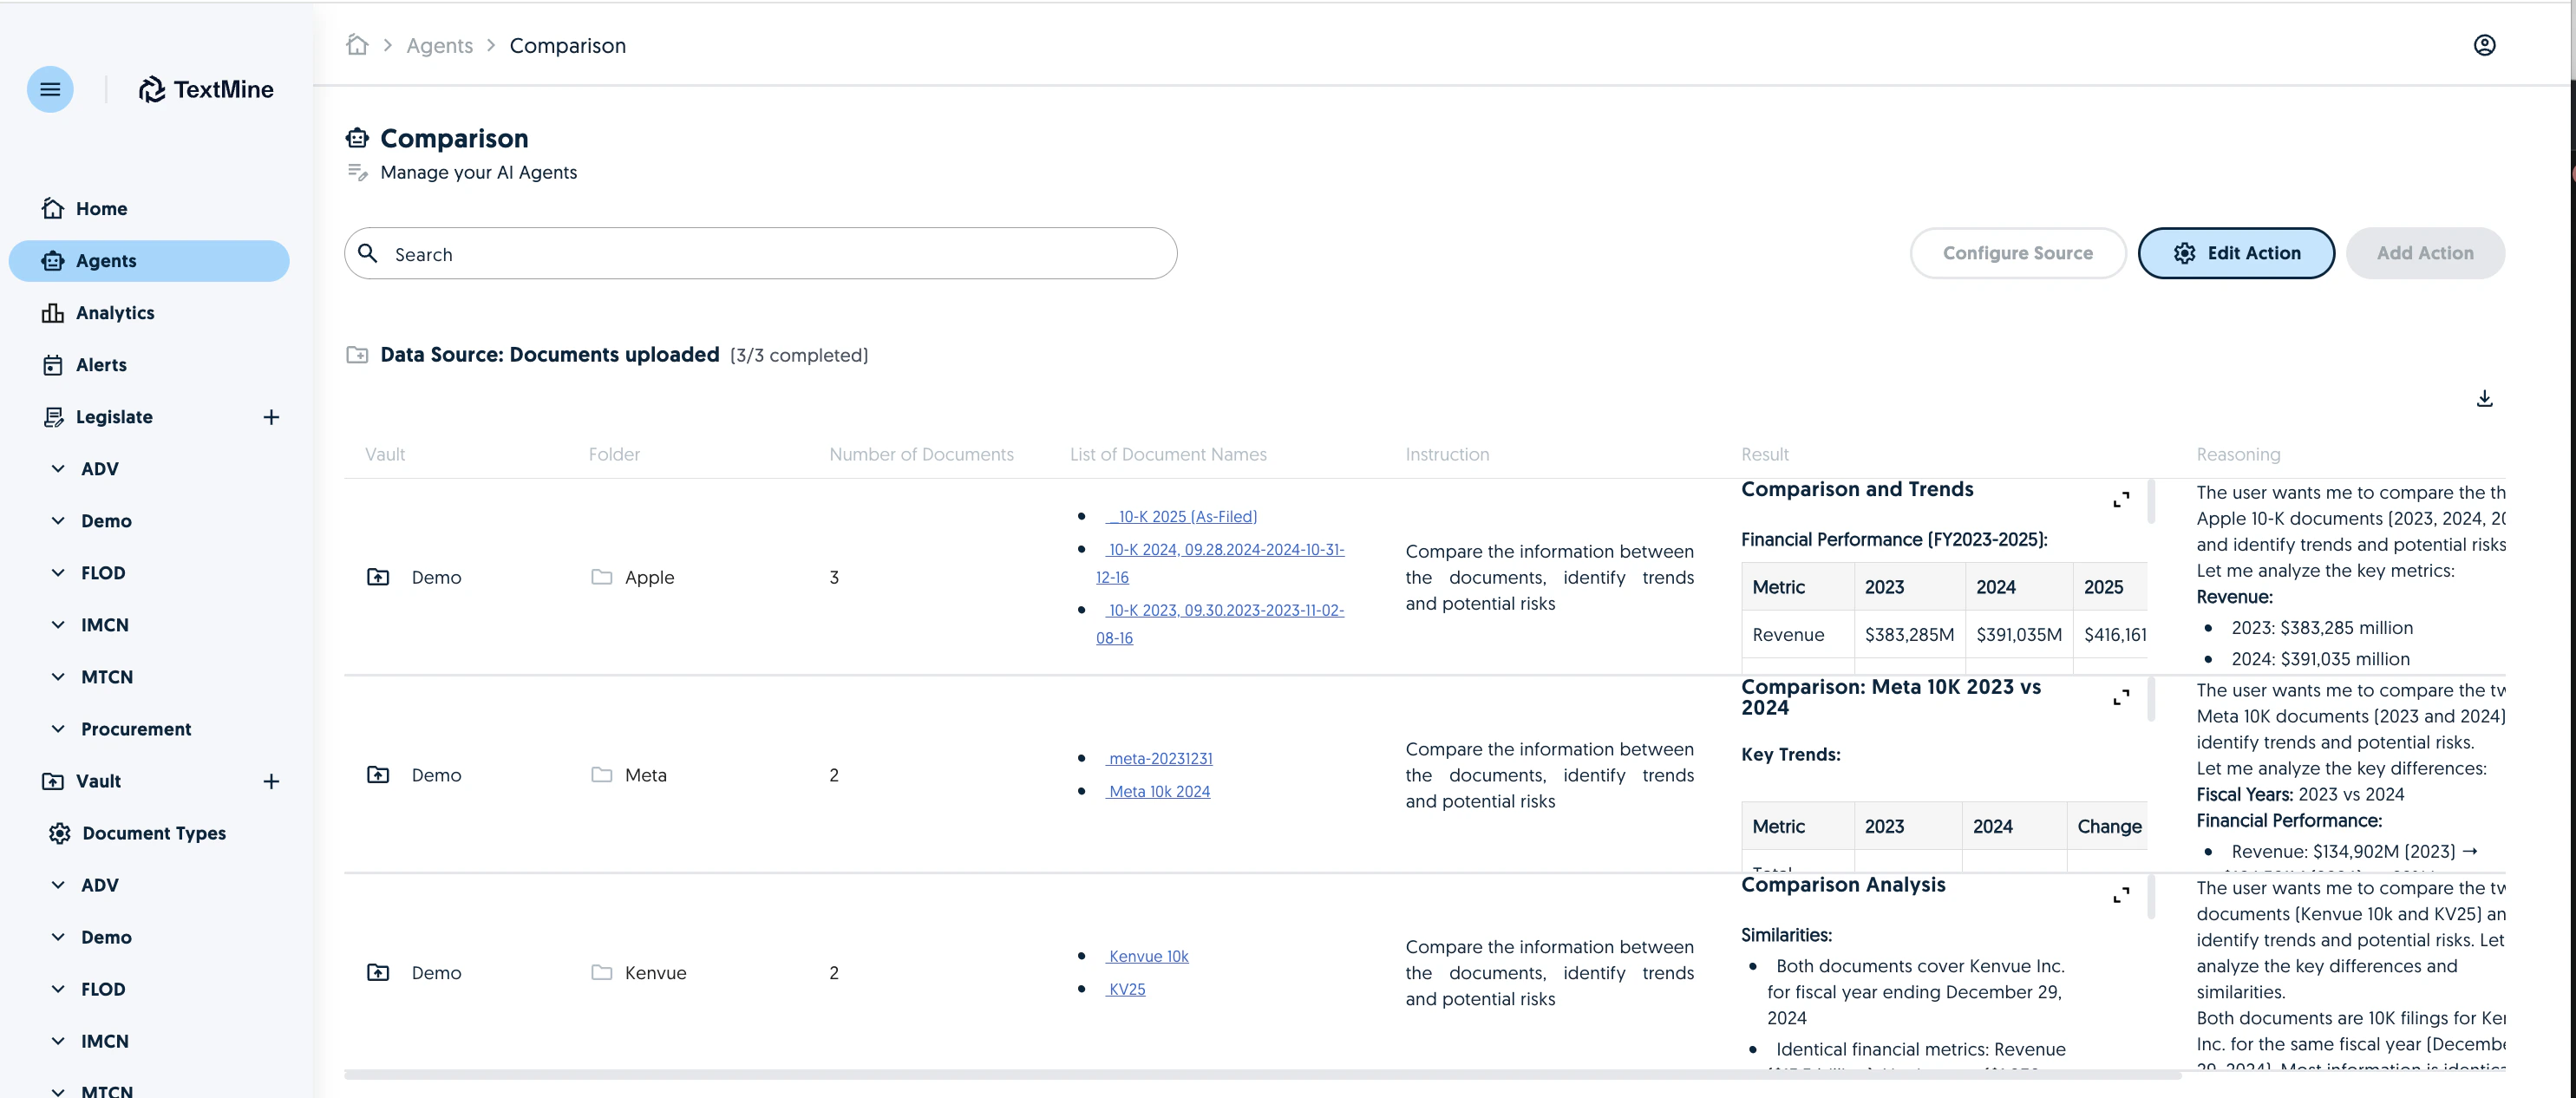Screen dimensions: 2576x1098
Task: Focus the Search input field
Action: 760,253
